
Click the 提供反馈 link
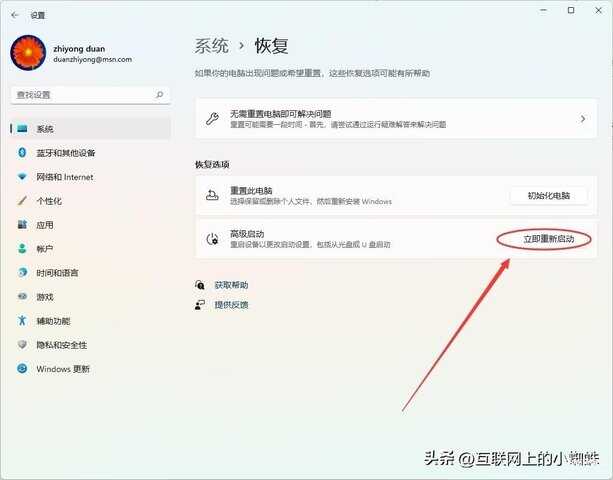[x=230, y=304]
